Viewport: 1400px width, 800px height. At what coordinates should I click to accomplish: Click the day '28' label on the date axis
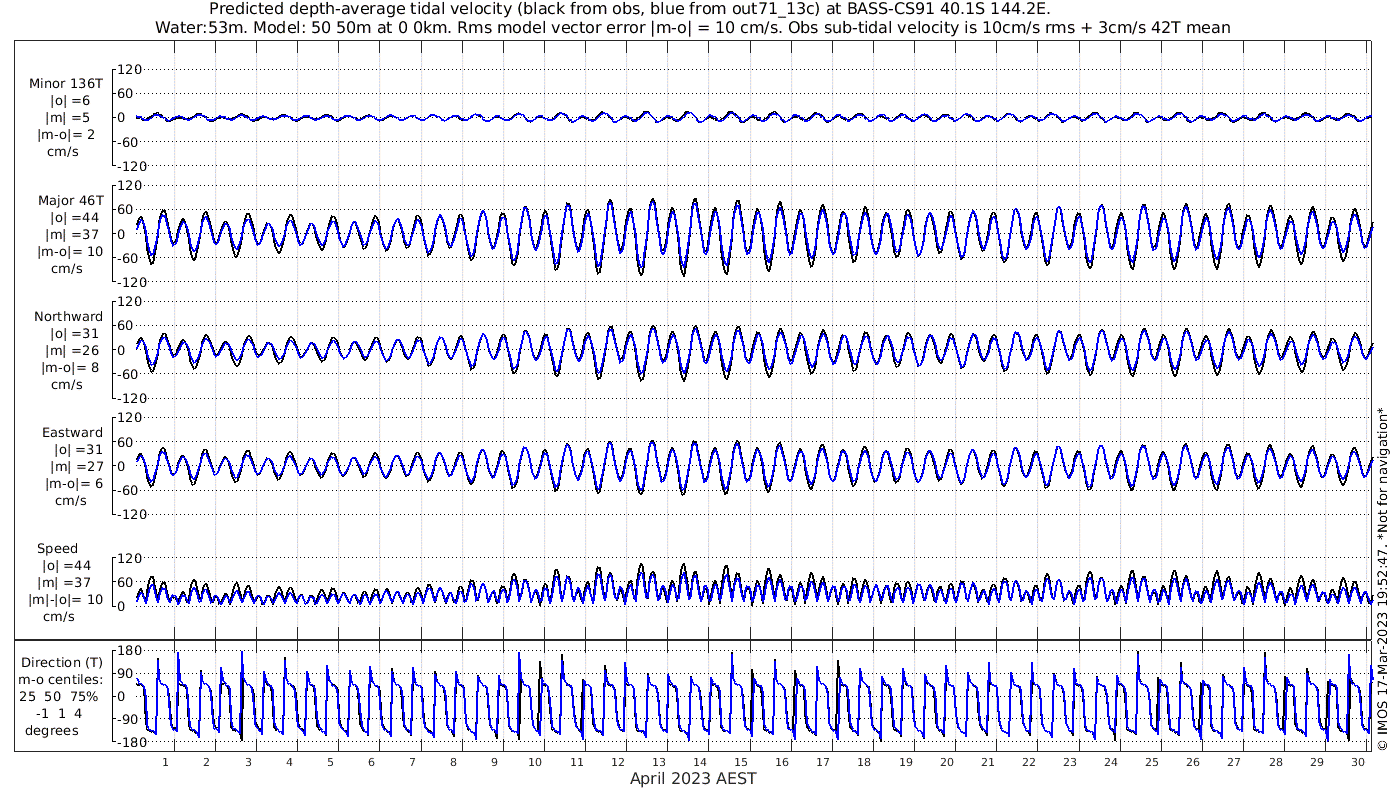point(1275,762)
